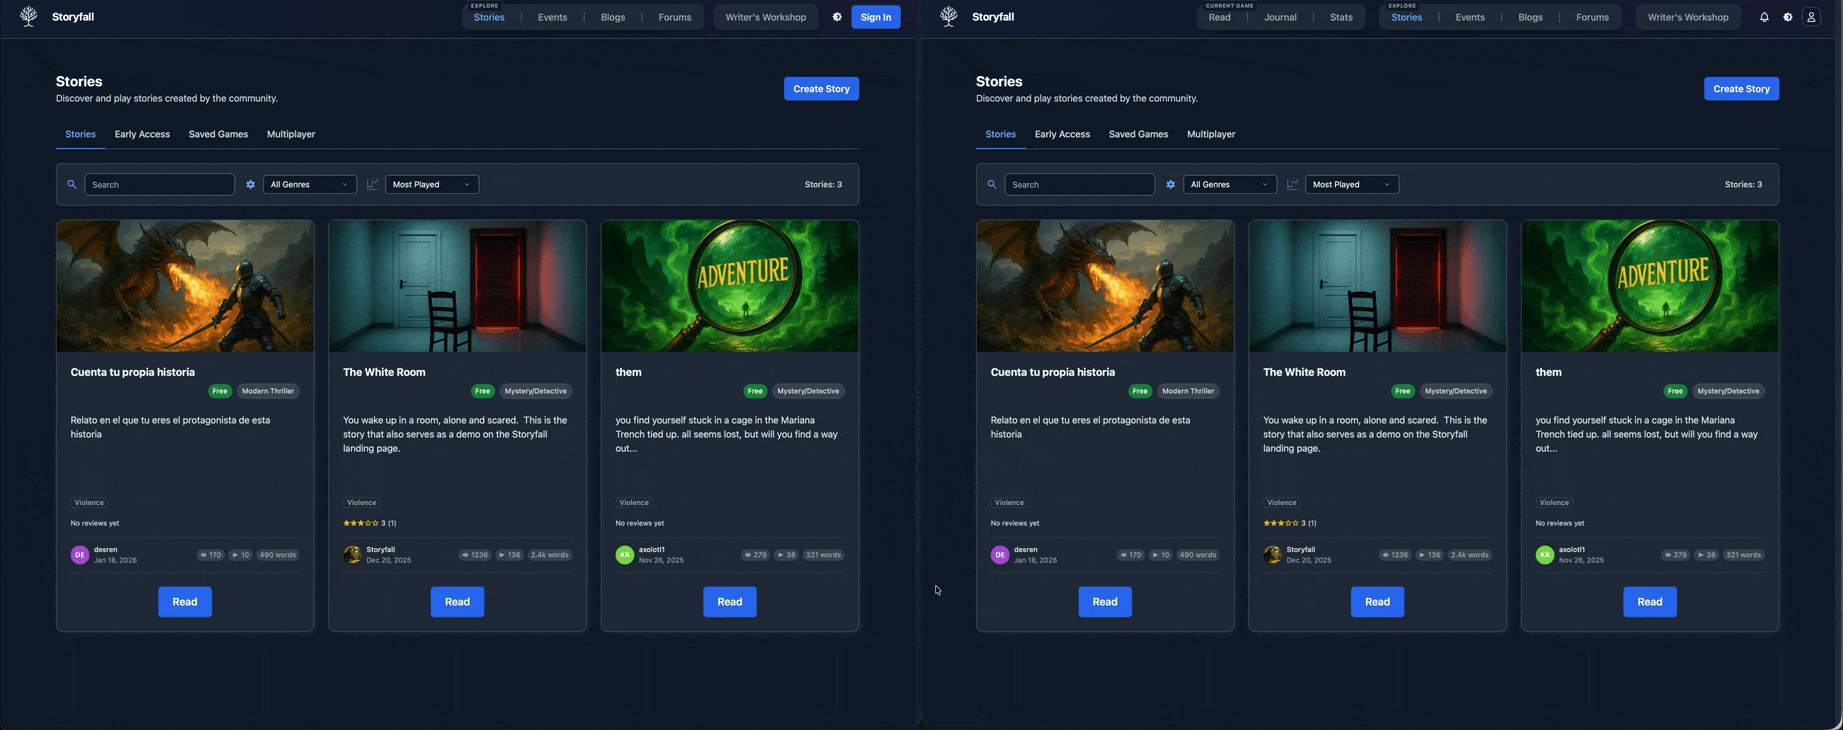
Task: Click axolotl1's avatar in the right window
Action: (x=1545, y=555)
